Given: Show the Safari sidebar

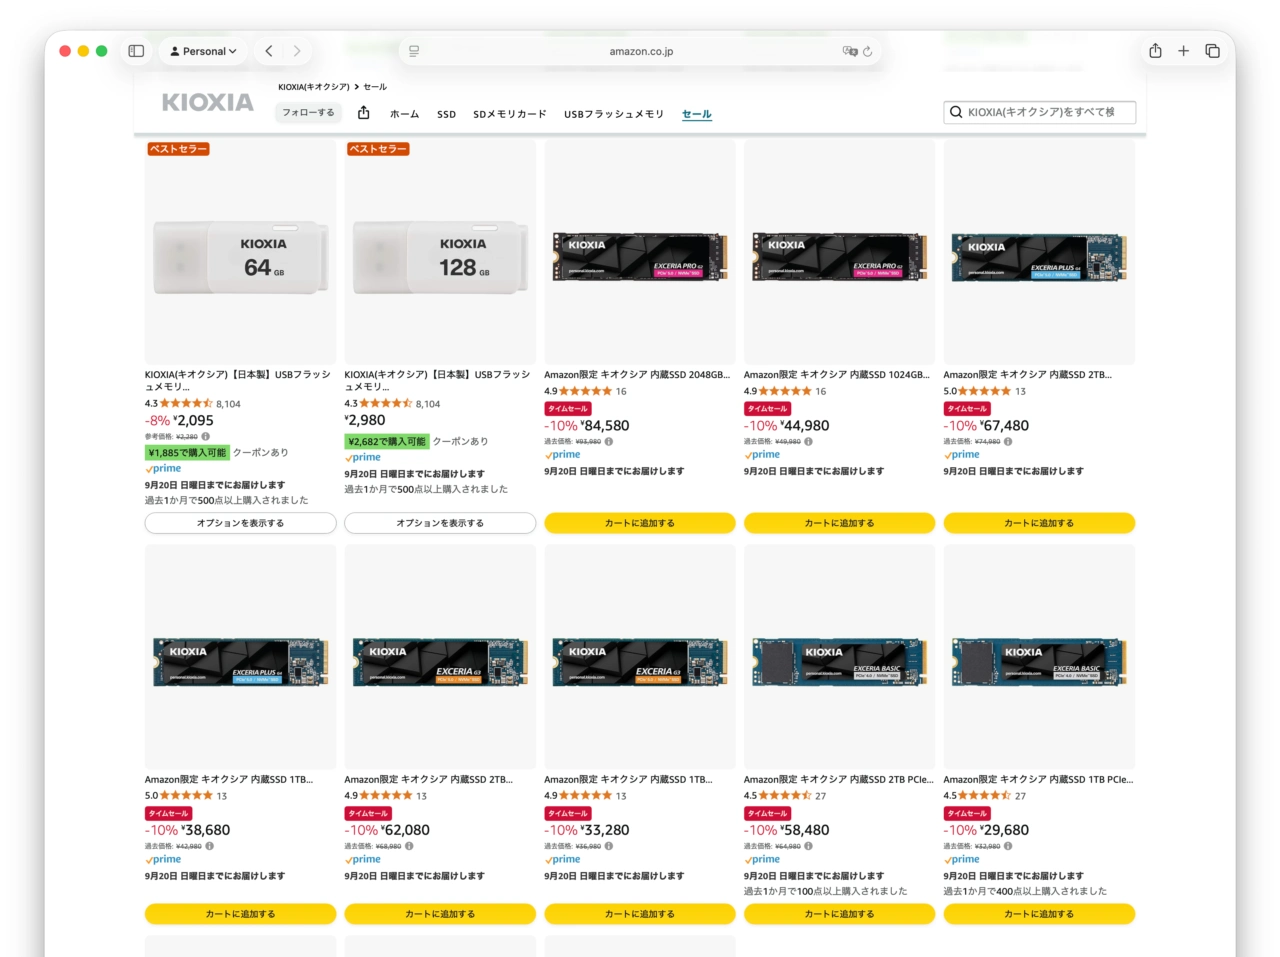Looking at the screenshot, I should tap(137, 51).
